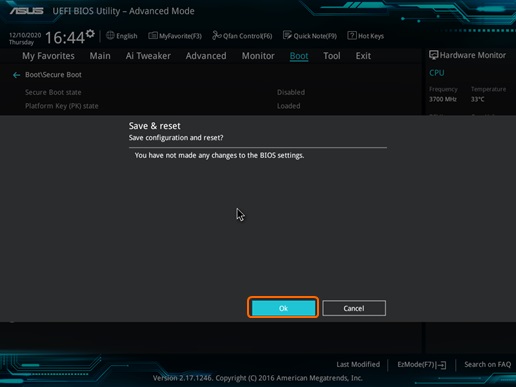Open the Ai Tweaker tab
The image size is (516, 387).
click(148, 56)
